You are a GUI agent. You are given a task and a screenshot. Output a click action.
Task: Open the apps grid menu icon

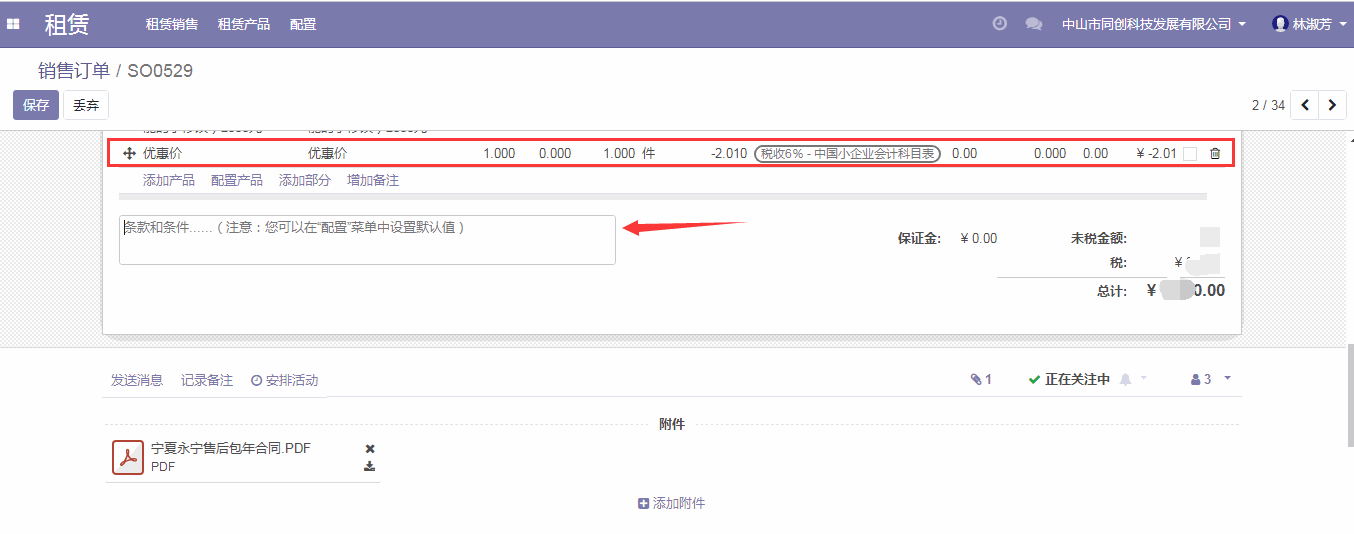point(14,24)
